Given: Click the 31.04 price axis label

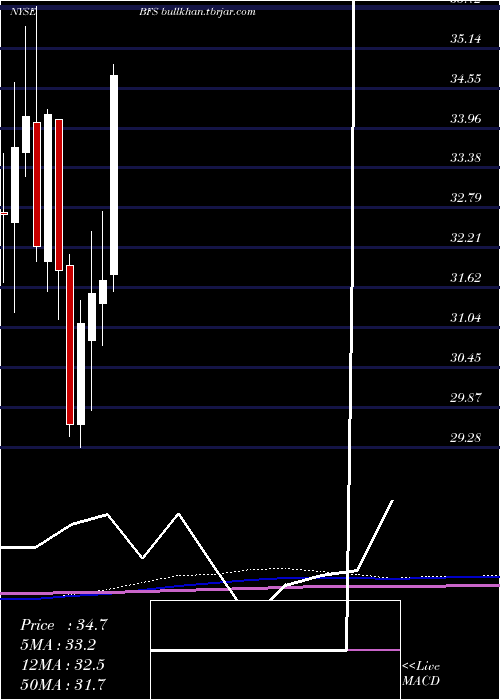Looking at the screenshot, I should tap(466, 318).
